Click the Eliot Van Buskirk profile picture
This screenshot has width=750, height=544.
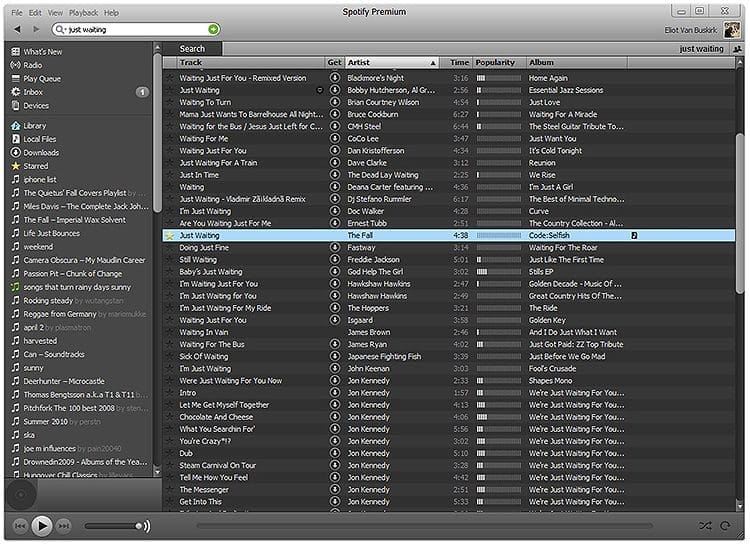pos(732,30)
